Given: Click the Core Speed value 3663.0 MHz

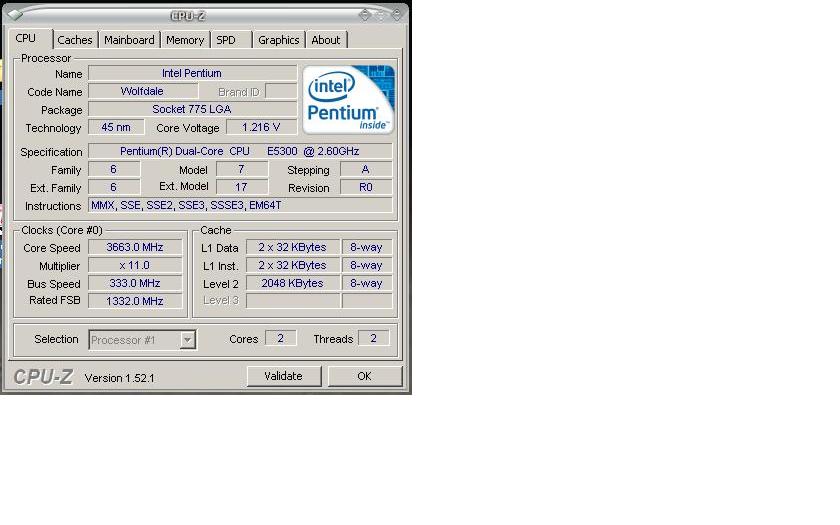Looking at the screenshot, I should pyautogui.click(x=135, y=247).
